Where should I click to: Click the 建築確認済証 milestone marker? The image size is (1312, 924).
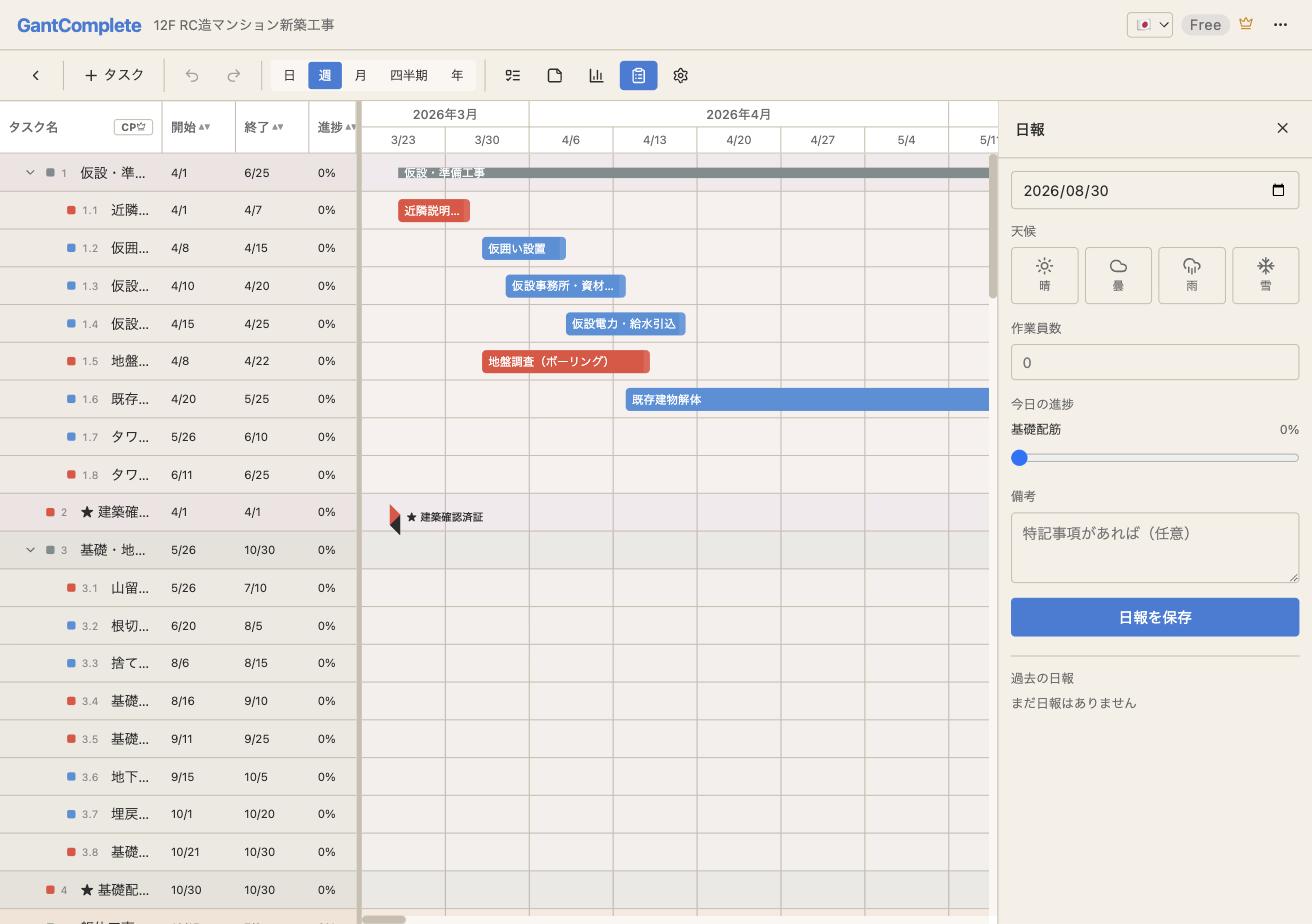[395, 518]
